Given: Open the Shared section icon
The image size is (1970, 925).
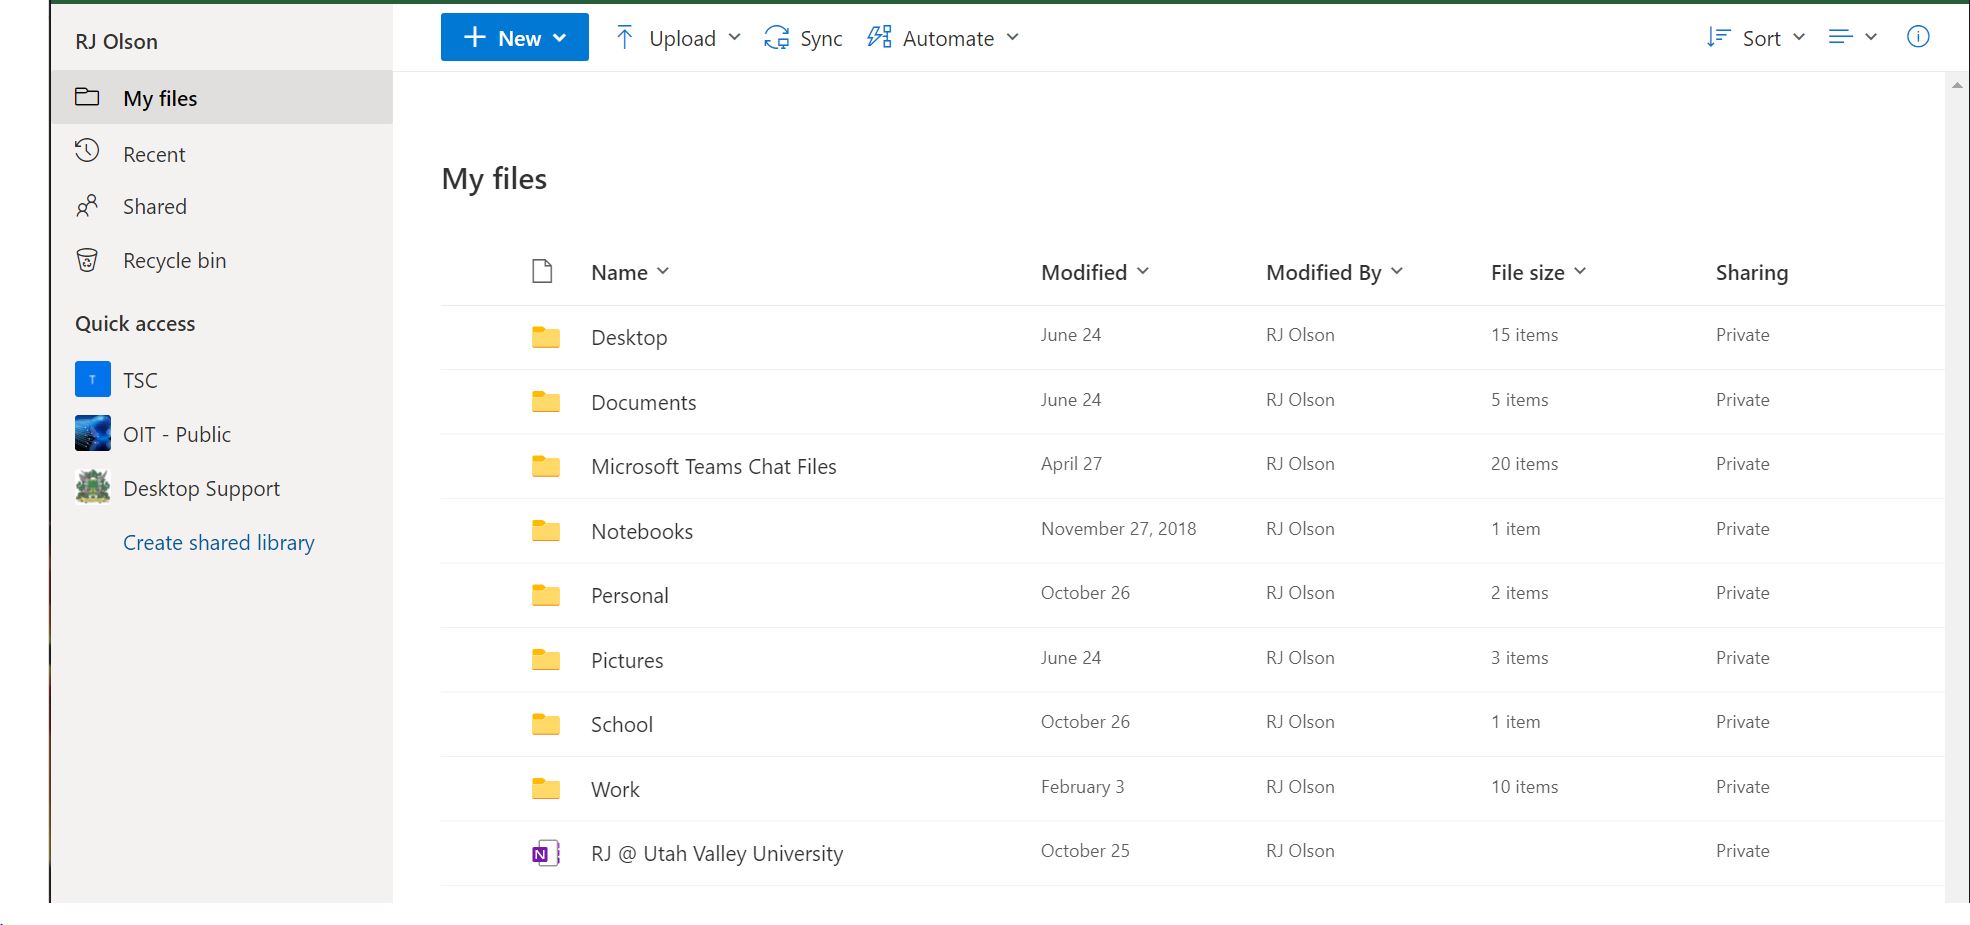Looking at the screenshot, I should pos(87,205).
